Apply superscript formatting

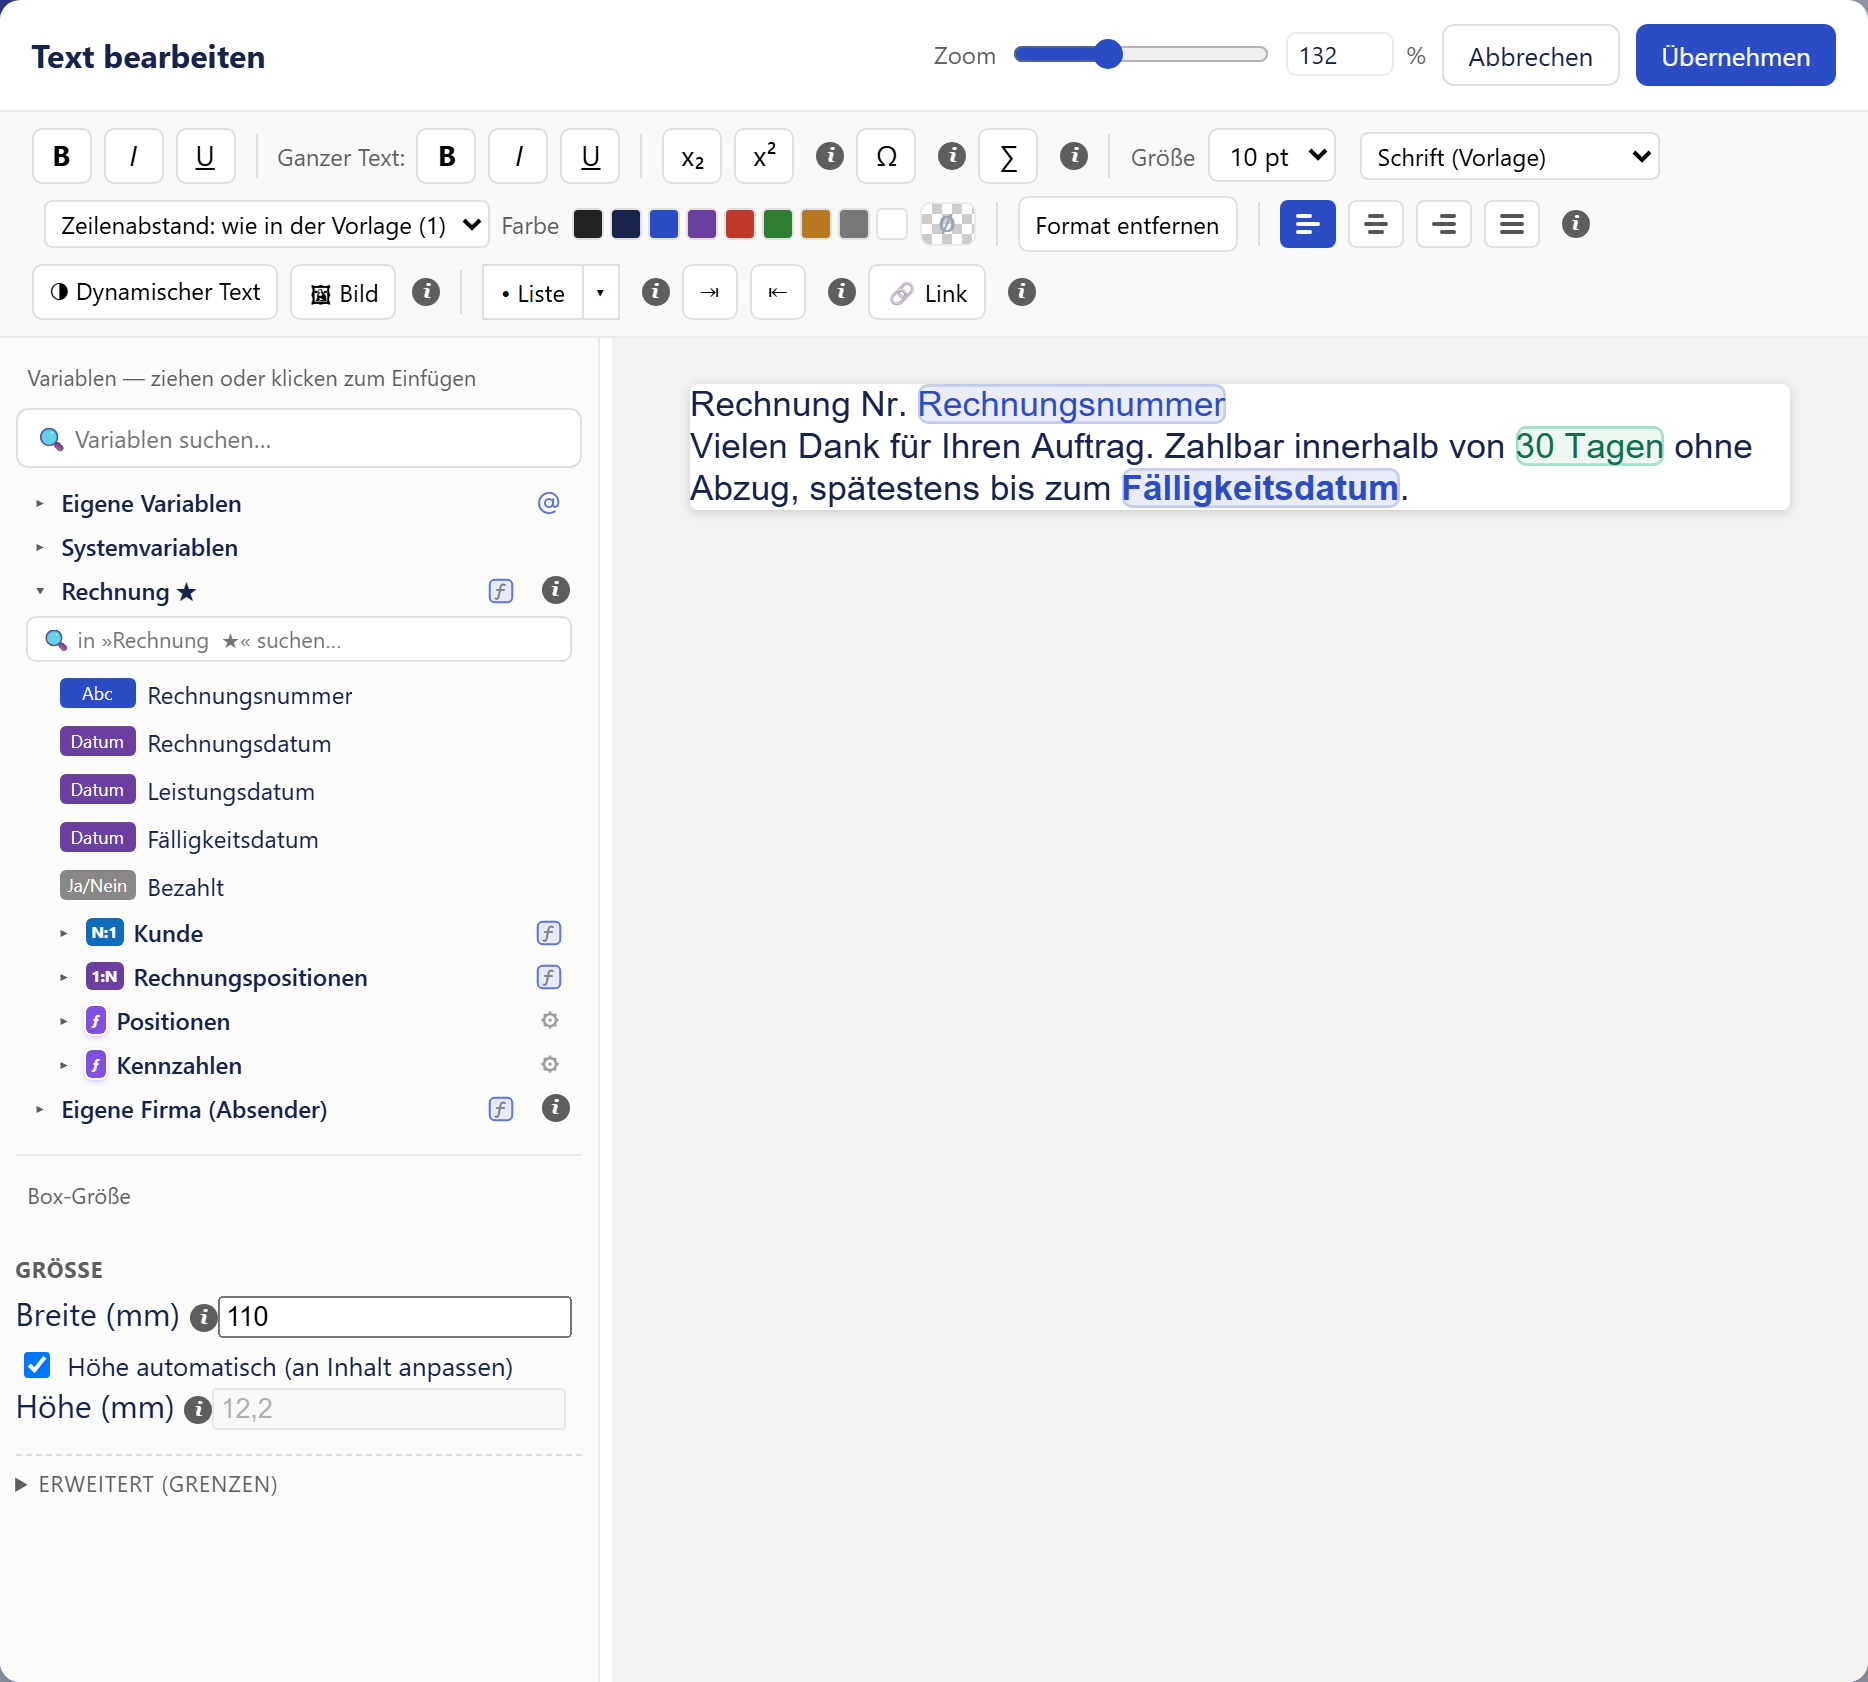point(764,157)
